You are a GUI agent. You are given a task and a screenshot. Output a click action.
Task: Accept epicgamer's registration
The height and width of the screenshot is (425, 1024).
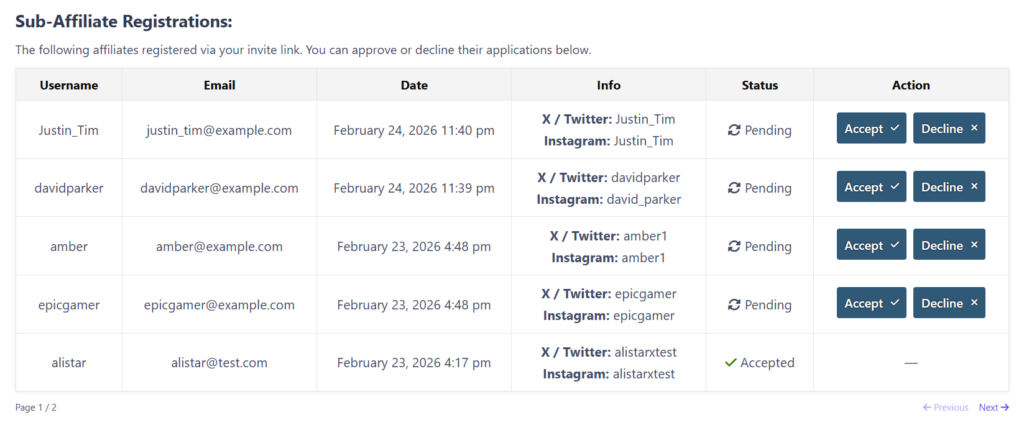click(x=871, y=304)
